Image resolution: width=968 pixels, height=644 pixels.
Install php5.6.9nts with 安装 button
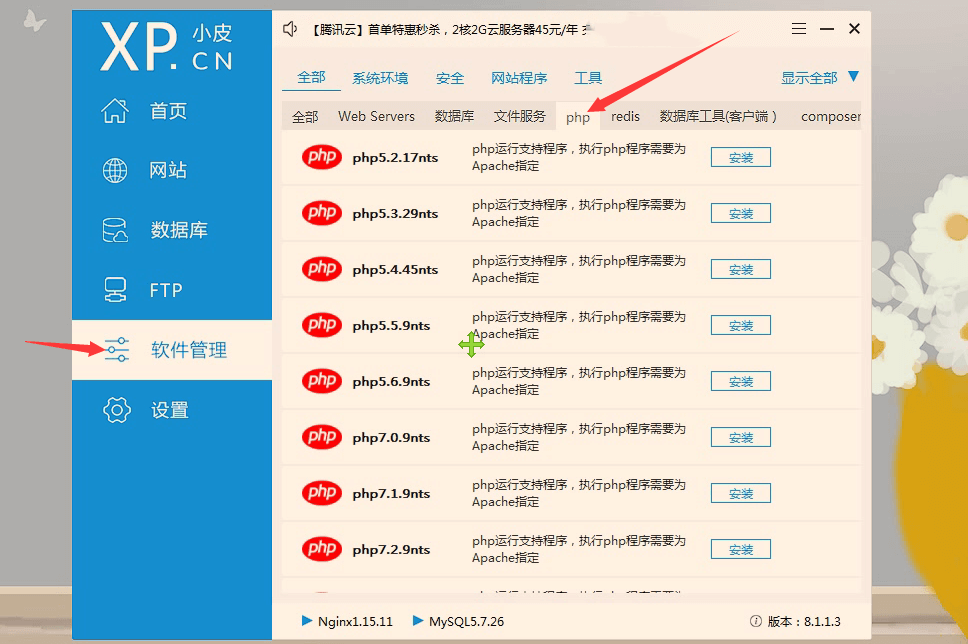741,382
